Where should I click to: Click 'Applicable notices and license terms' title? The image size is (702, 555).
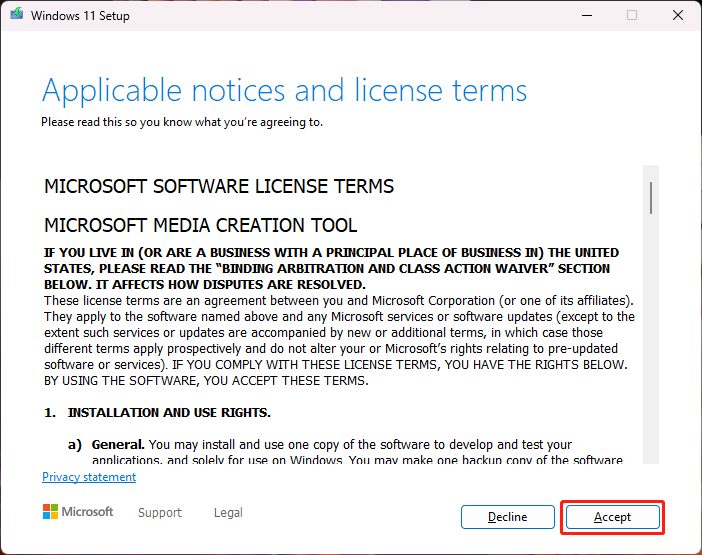click(x=284, y=90)
